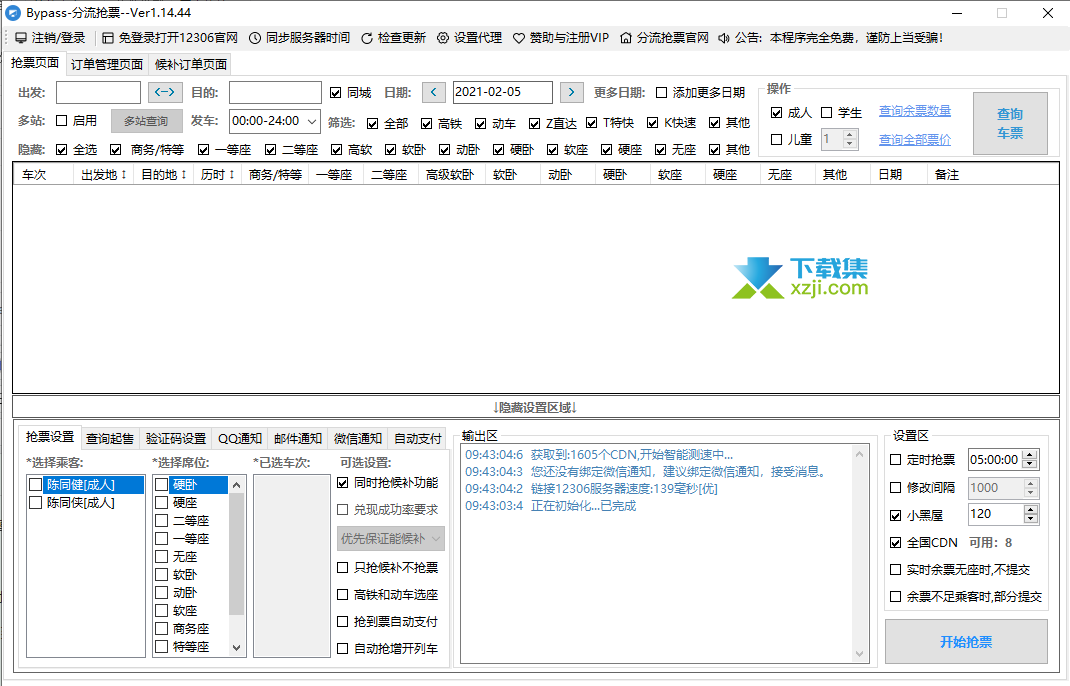Click the previous date arrow button

point(434,92)
